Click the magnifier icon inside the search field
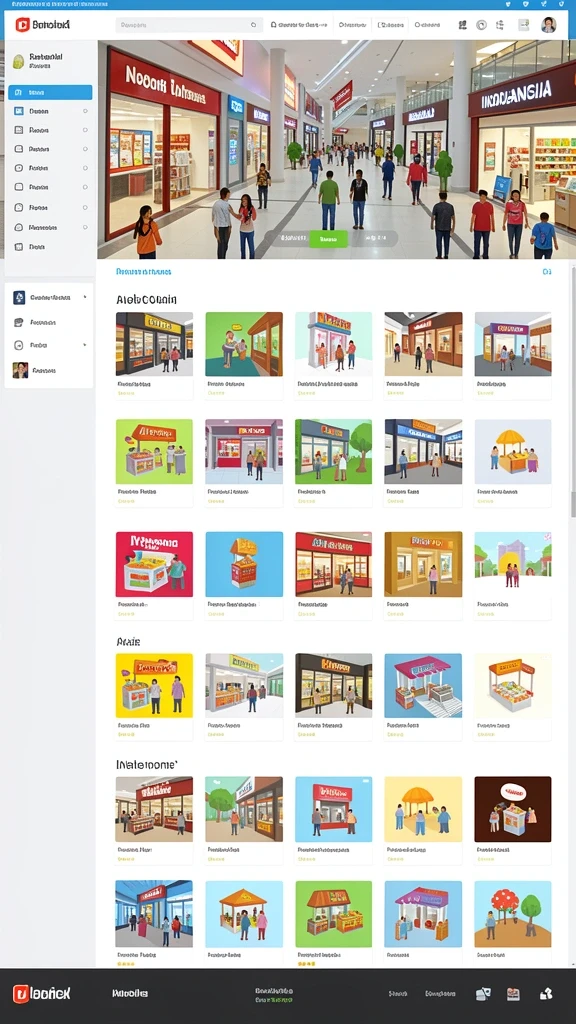The height and width of the screenshot is (1024, 576). (253, 25)
